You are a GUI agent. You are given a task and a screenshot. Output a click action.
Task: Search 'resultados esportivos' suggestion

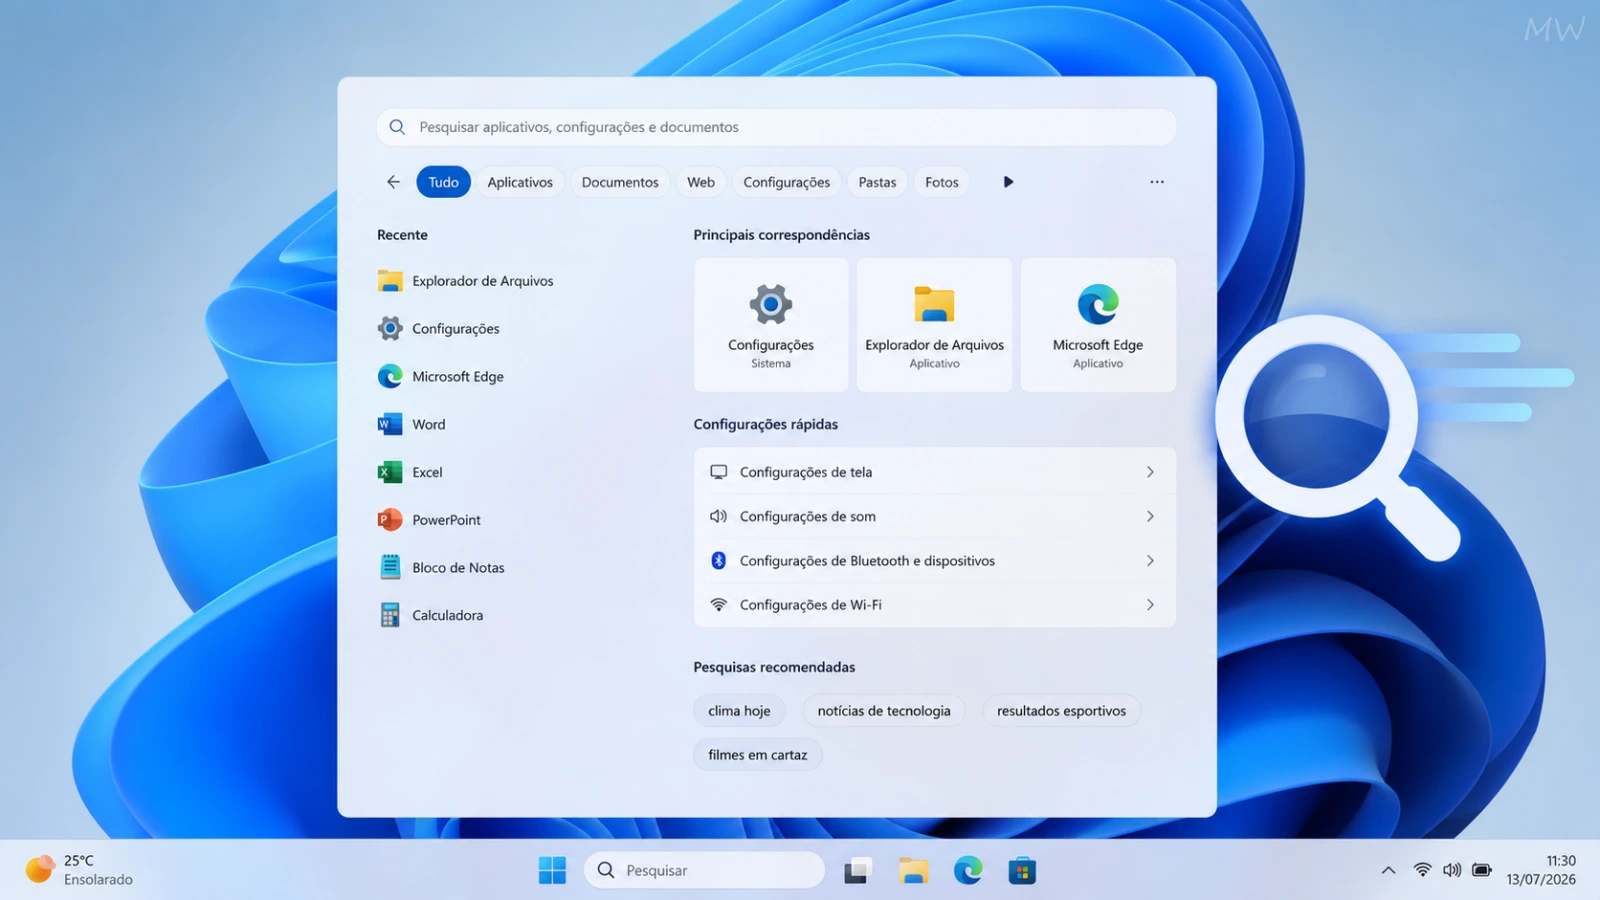pyautogui.click(x=1061, y=711)
